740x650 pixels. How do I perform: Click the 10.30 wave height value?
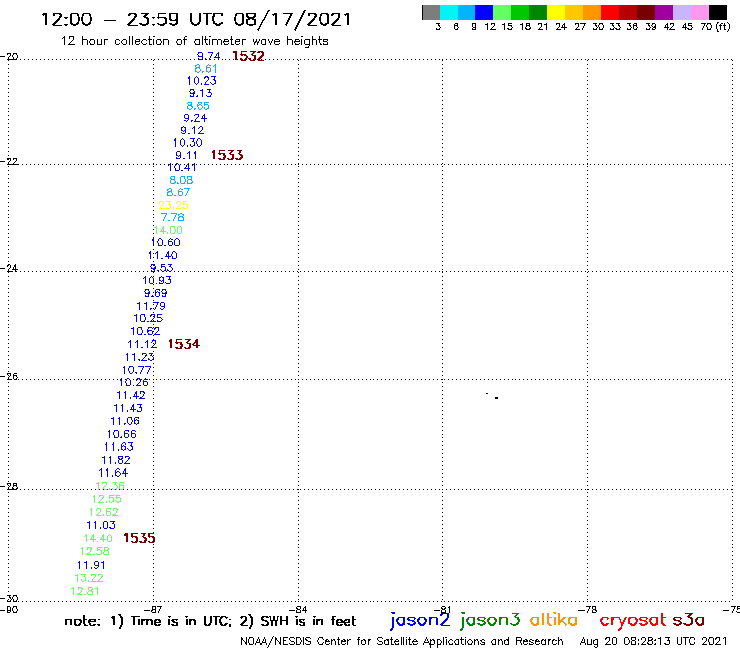pos(187,143)
